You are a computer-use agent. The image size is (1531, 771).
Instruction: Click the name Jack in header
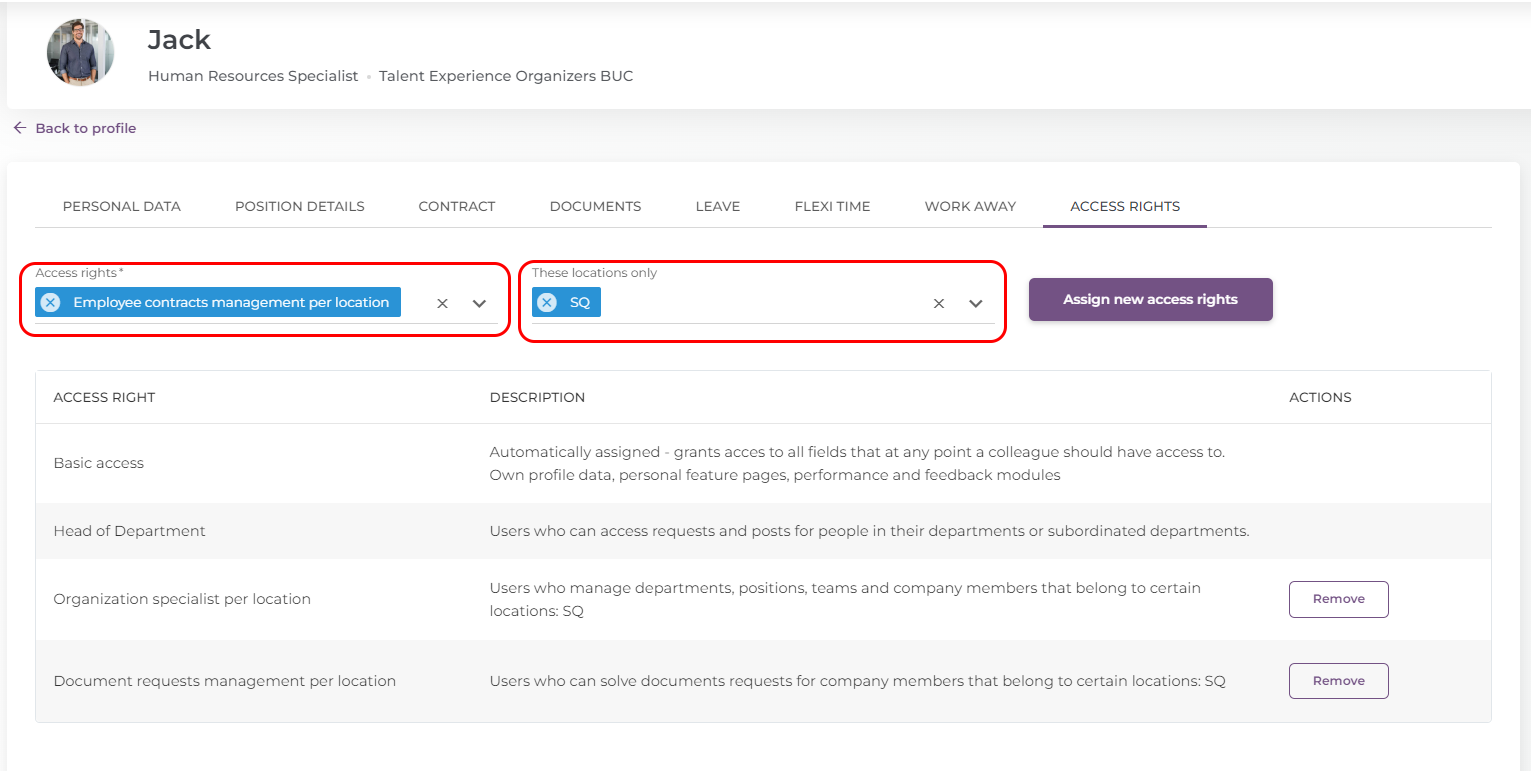click(179, 40)
